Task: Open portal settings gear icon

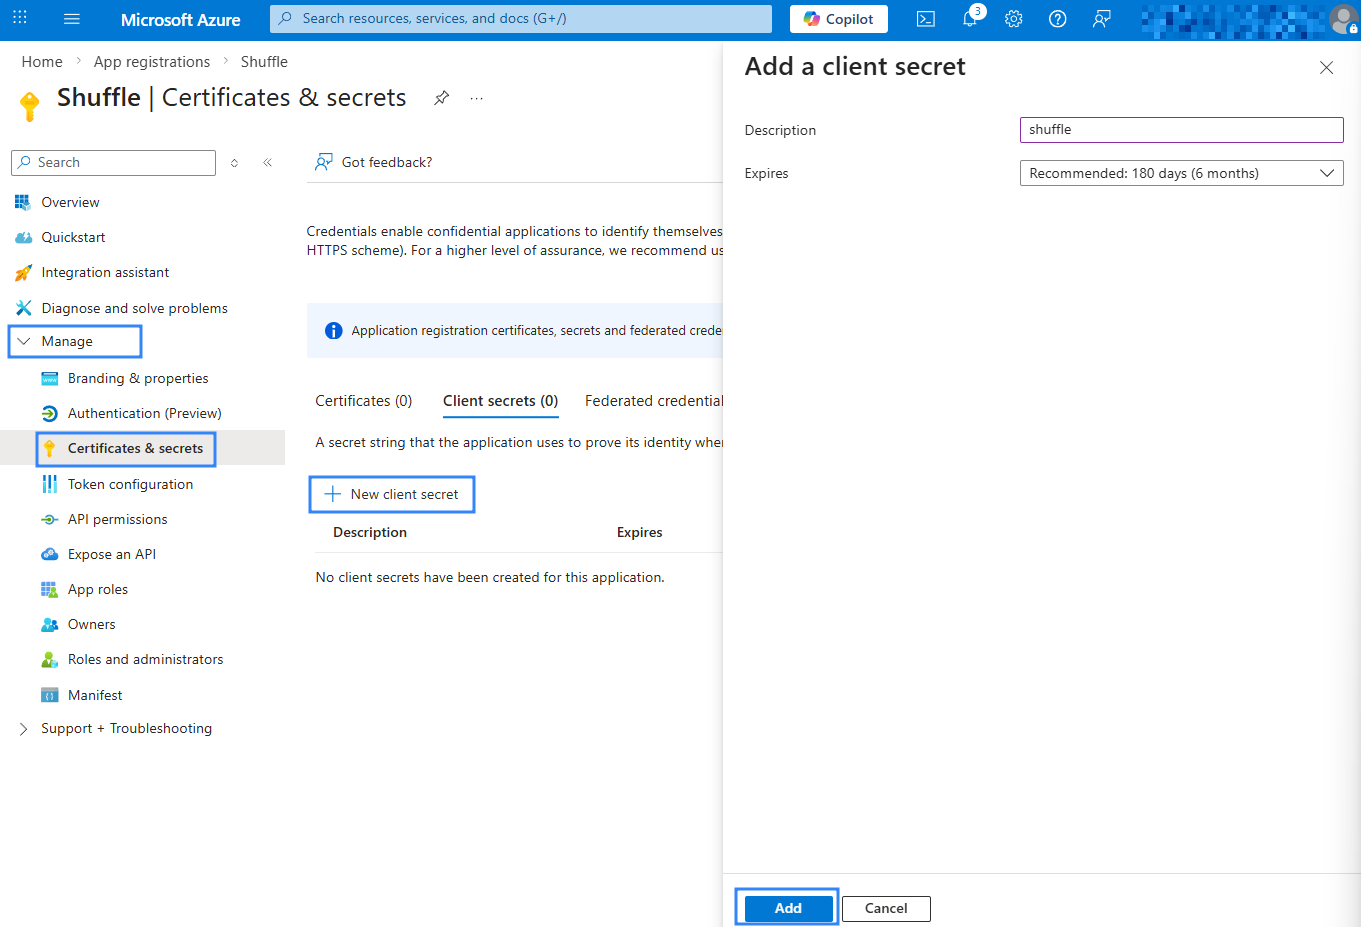Action: pyautogui.click(x=1014, y=19)
